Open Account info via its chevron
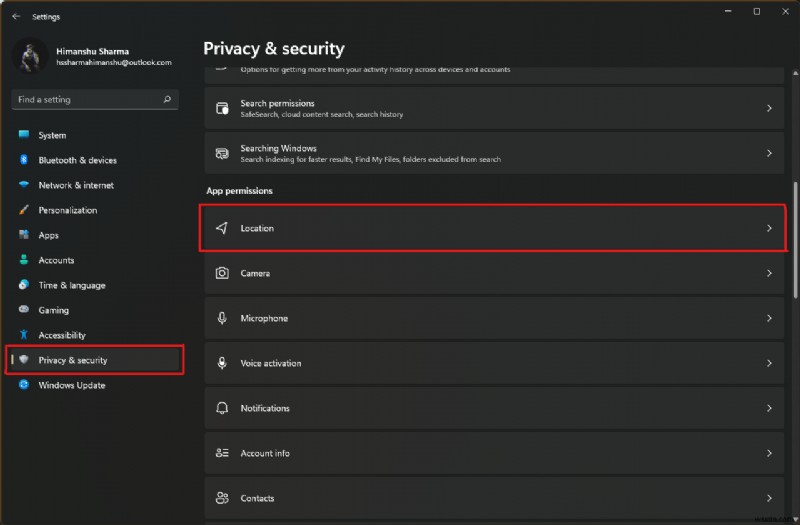 769,453
